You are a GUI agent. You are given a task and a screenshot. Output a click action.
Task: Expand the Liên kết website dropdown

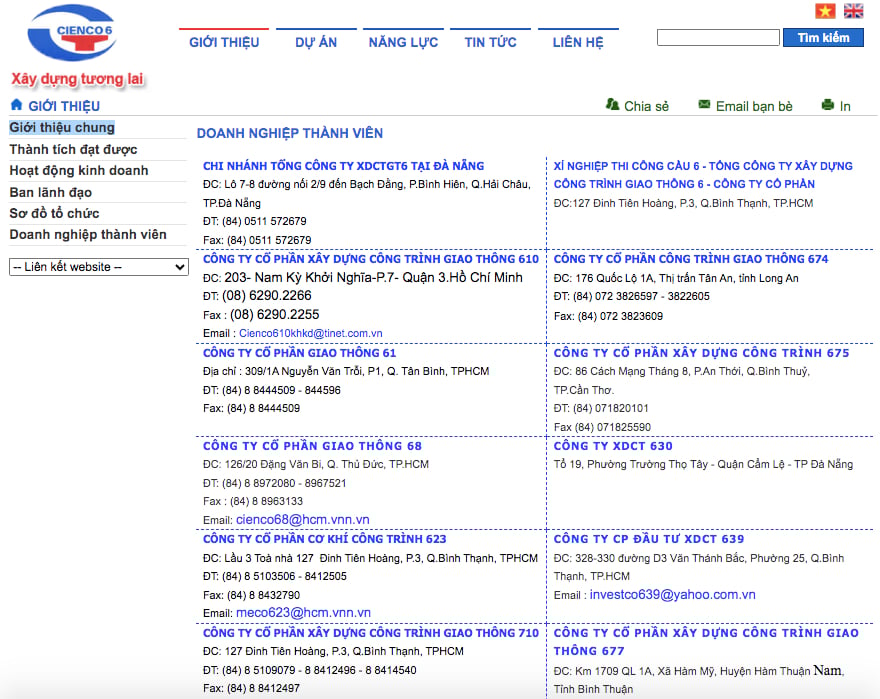[x=98, y=267]
